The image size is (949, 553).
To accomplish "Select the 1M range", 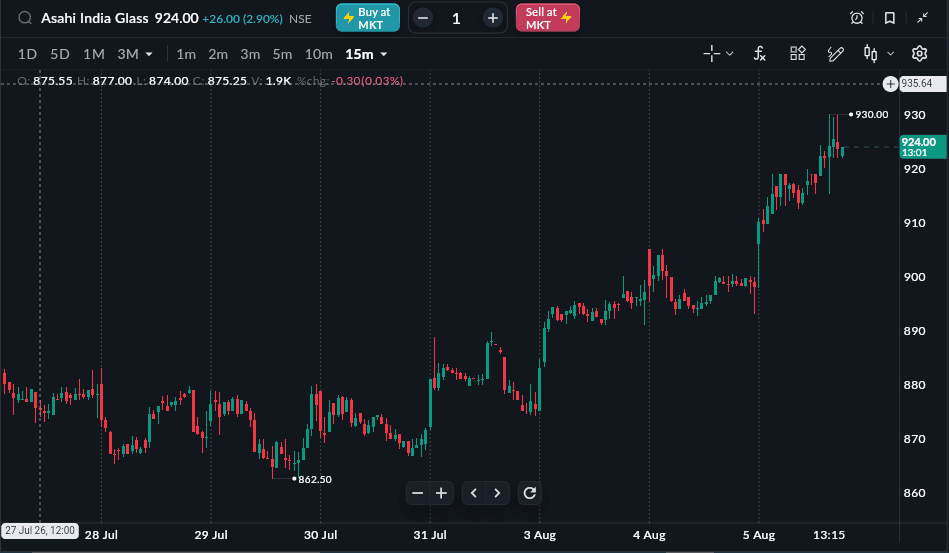I will [x=94, y=54].
